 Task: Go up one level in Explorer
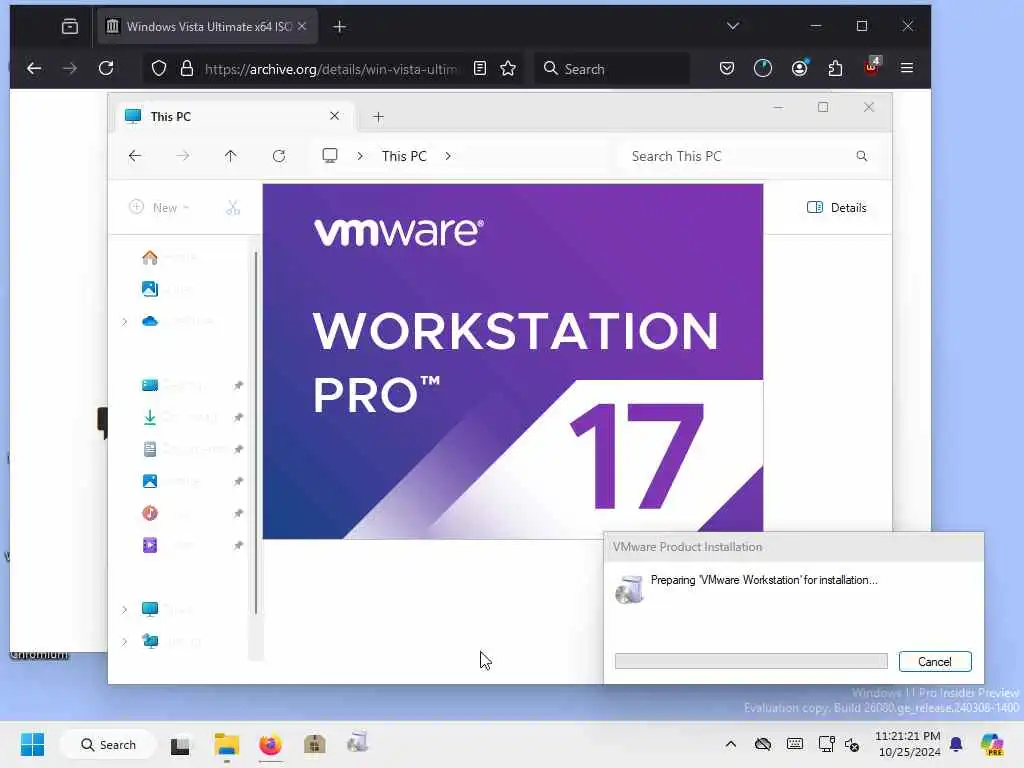coord(231,155)
